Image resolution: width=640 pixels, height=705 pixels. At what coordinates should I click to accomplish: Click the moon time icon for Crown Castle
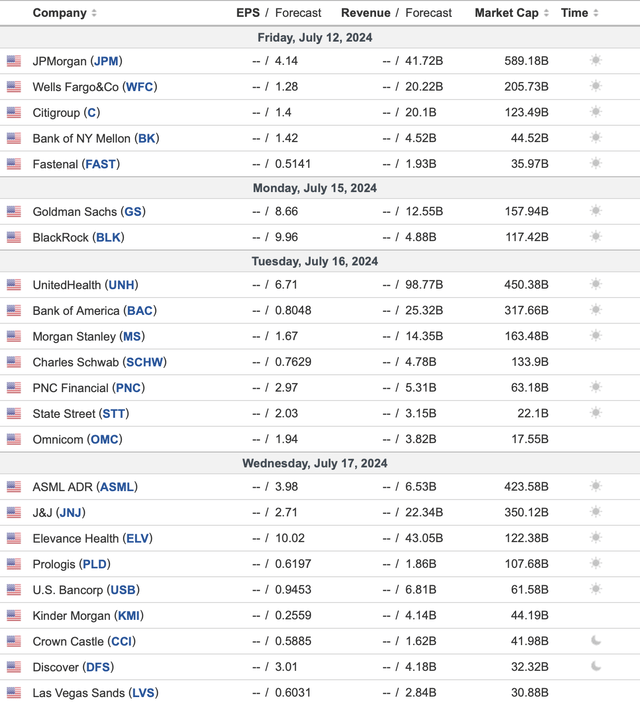coord(596,641)
